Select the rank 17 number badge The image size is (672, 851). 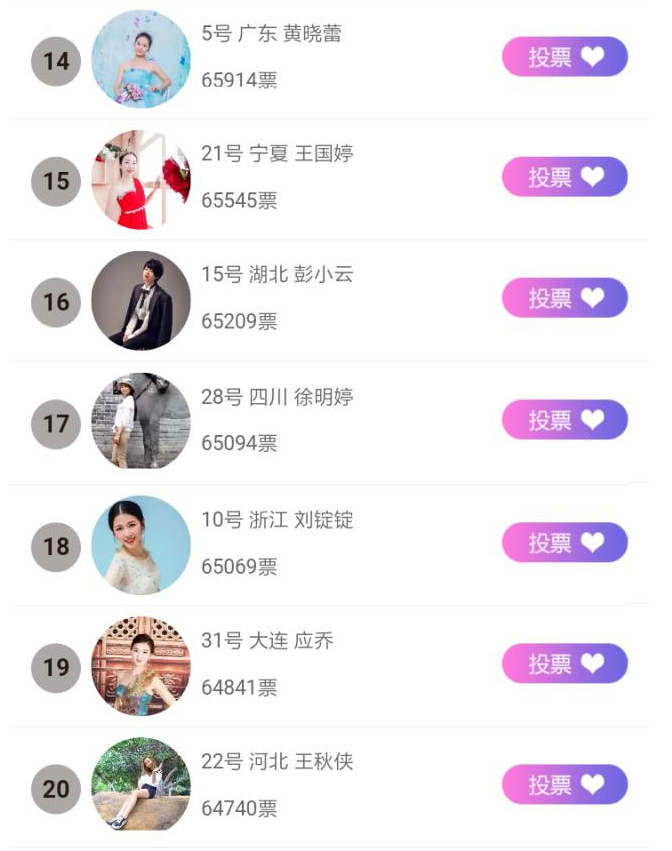(56, 424)
